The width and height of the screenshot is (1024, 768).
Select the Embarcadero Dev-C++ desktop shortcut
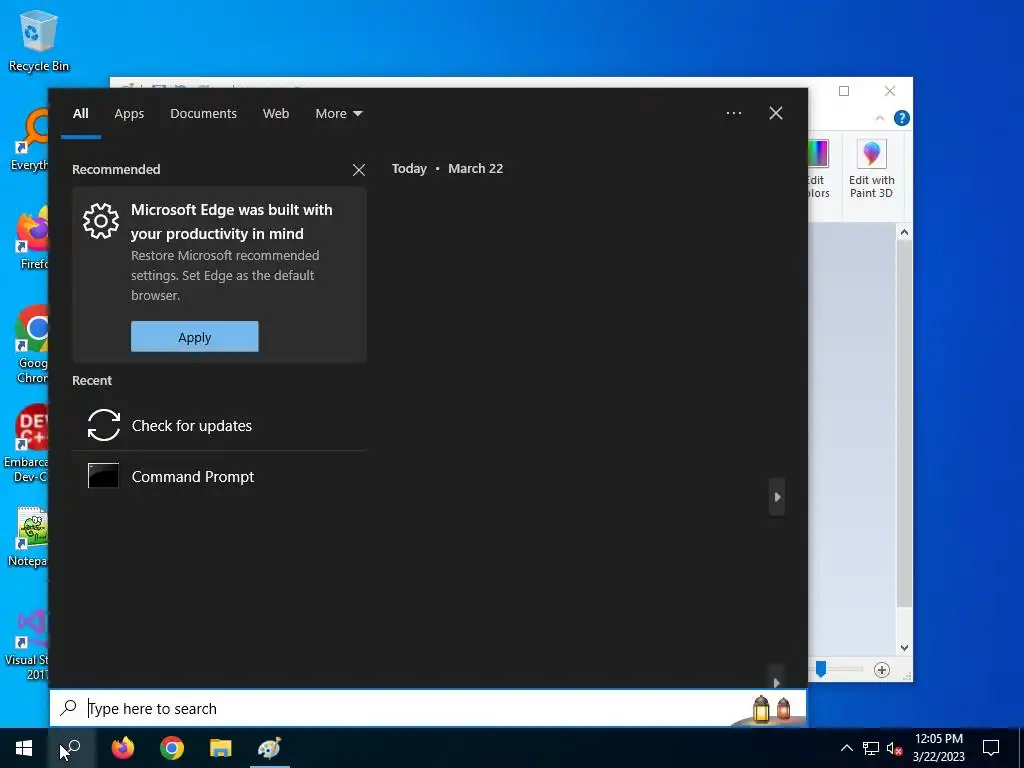pyautogui.click(x=26, y=443)
